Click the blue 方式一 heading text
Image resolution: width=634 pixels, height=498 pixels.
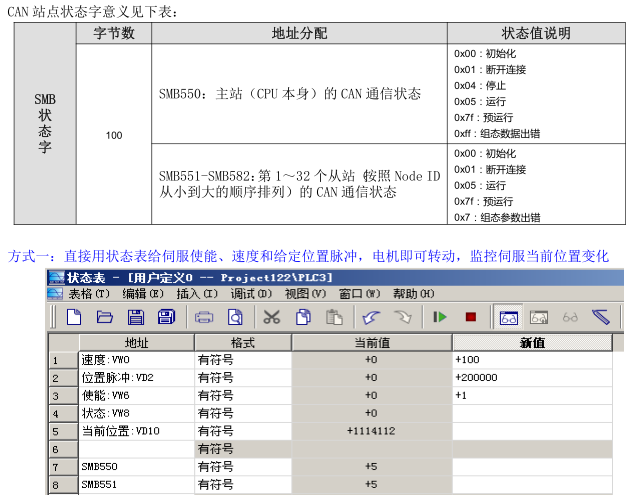pos(308,256)
